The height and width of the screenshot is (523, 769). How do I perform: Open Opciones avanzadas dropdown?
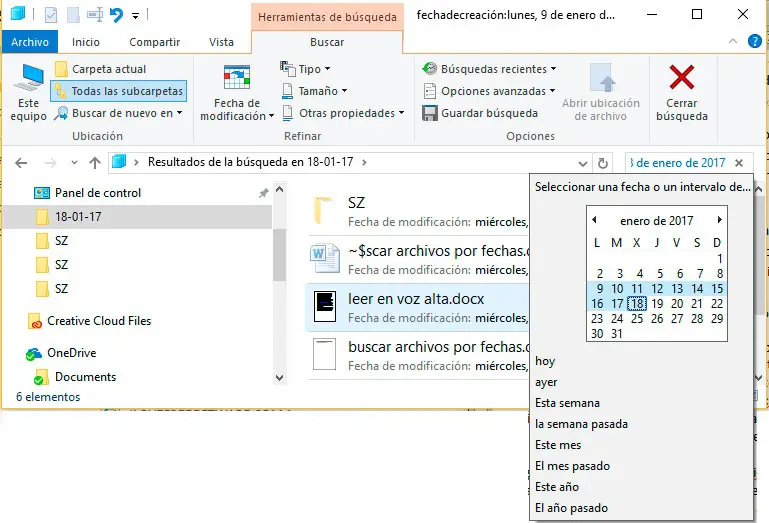(x=489, y=91)
